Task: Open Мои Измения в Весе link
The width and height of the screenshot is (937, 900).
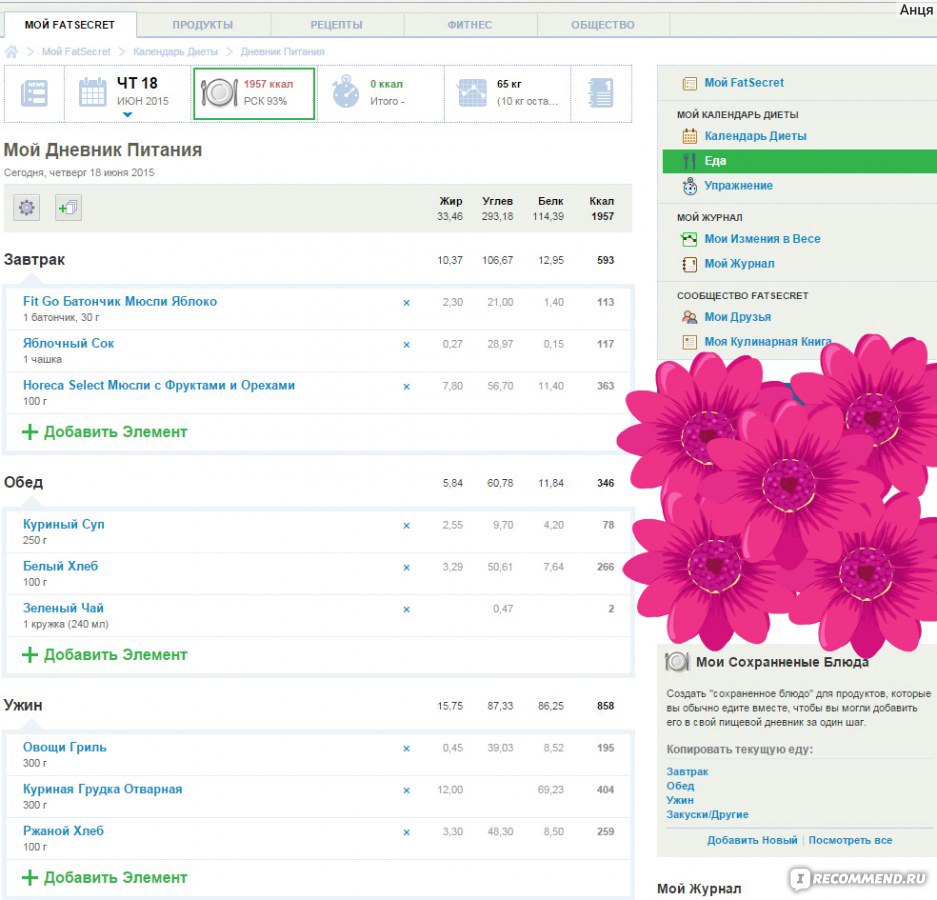Action: 762,239
